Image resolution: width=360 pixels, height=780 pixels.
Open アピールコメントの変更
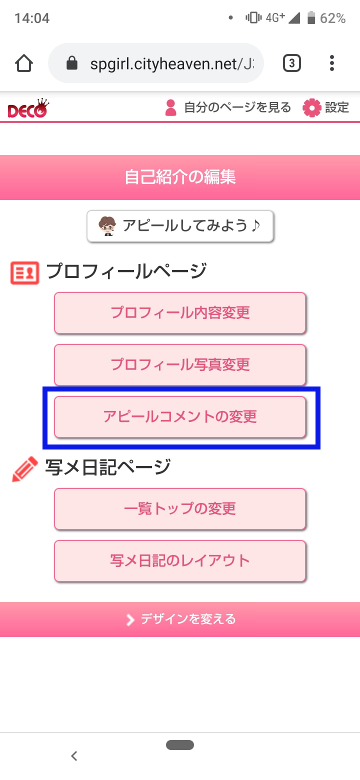point(180,416)
